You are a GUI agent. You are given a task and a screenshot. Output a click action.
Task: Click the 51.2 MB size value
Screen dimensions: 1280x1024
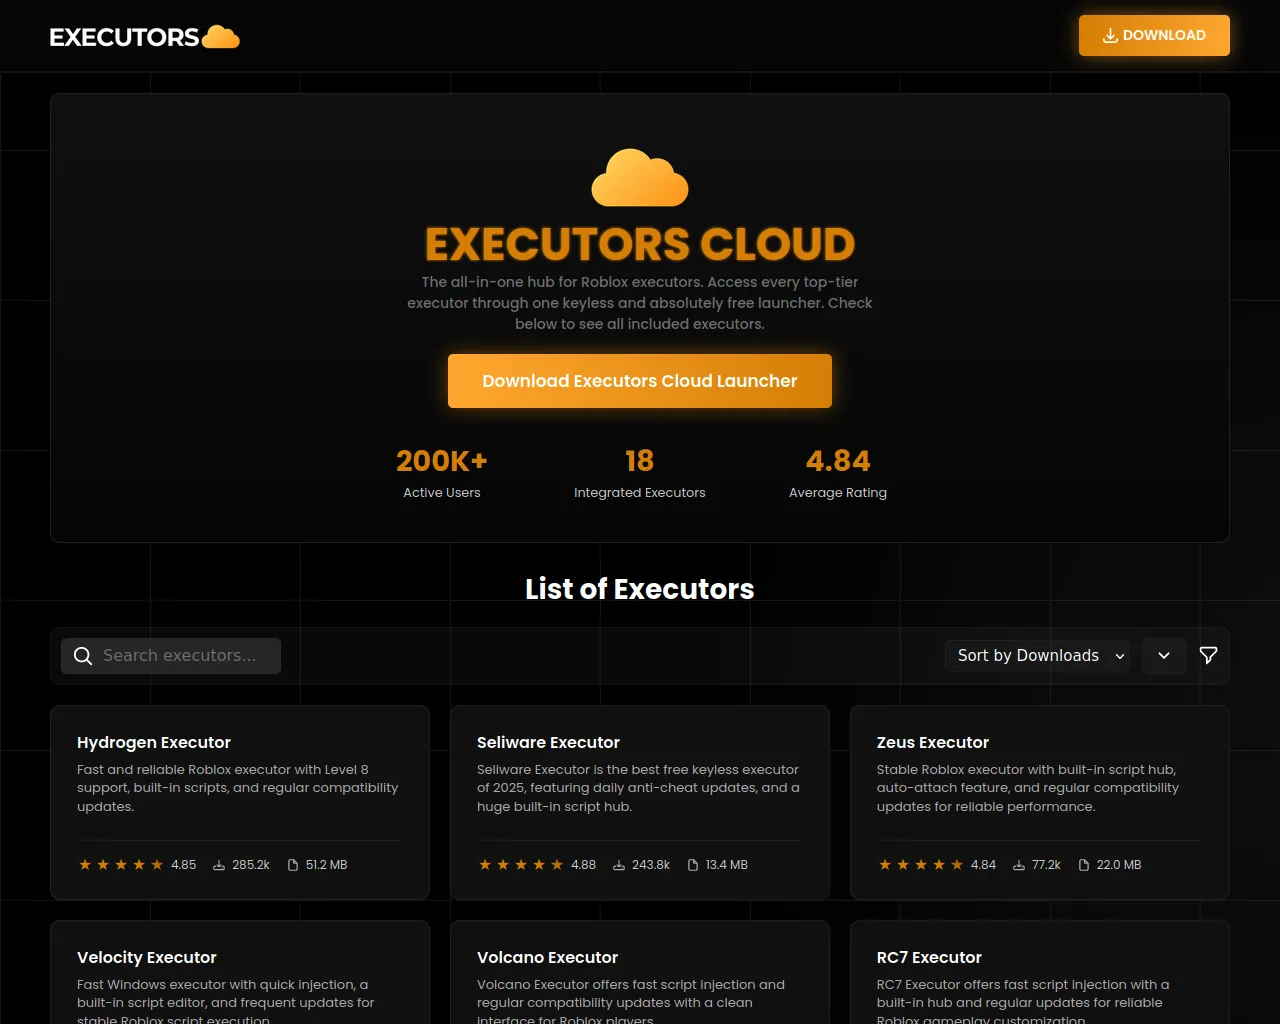[x=326, y=865]
